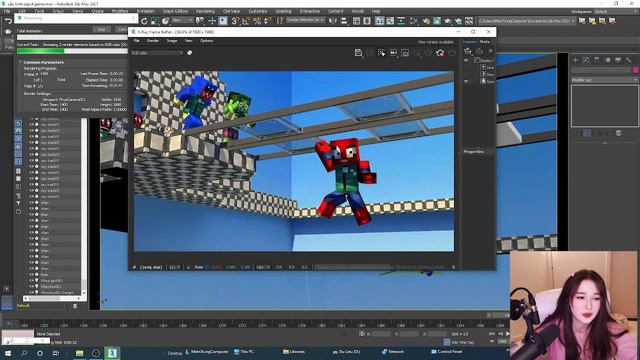This screenshot has width=640, height=360.
Task: Open the Create tab plus icon in the command panel
Action: [575, 60]
